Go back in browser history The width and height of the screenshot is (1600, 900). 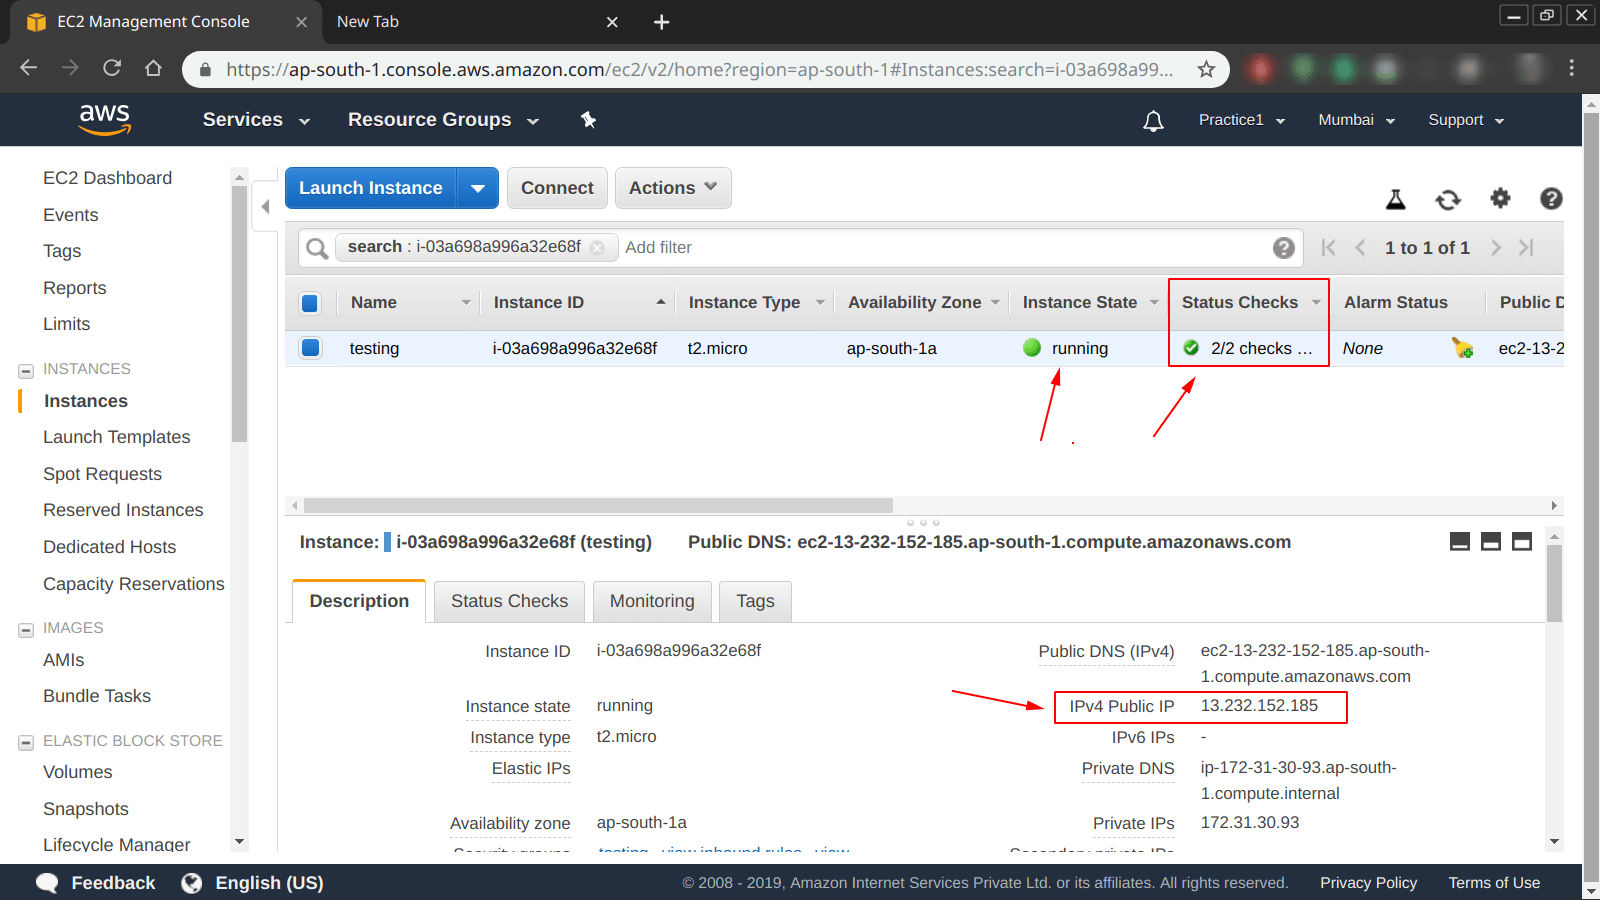pos(29,68)
